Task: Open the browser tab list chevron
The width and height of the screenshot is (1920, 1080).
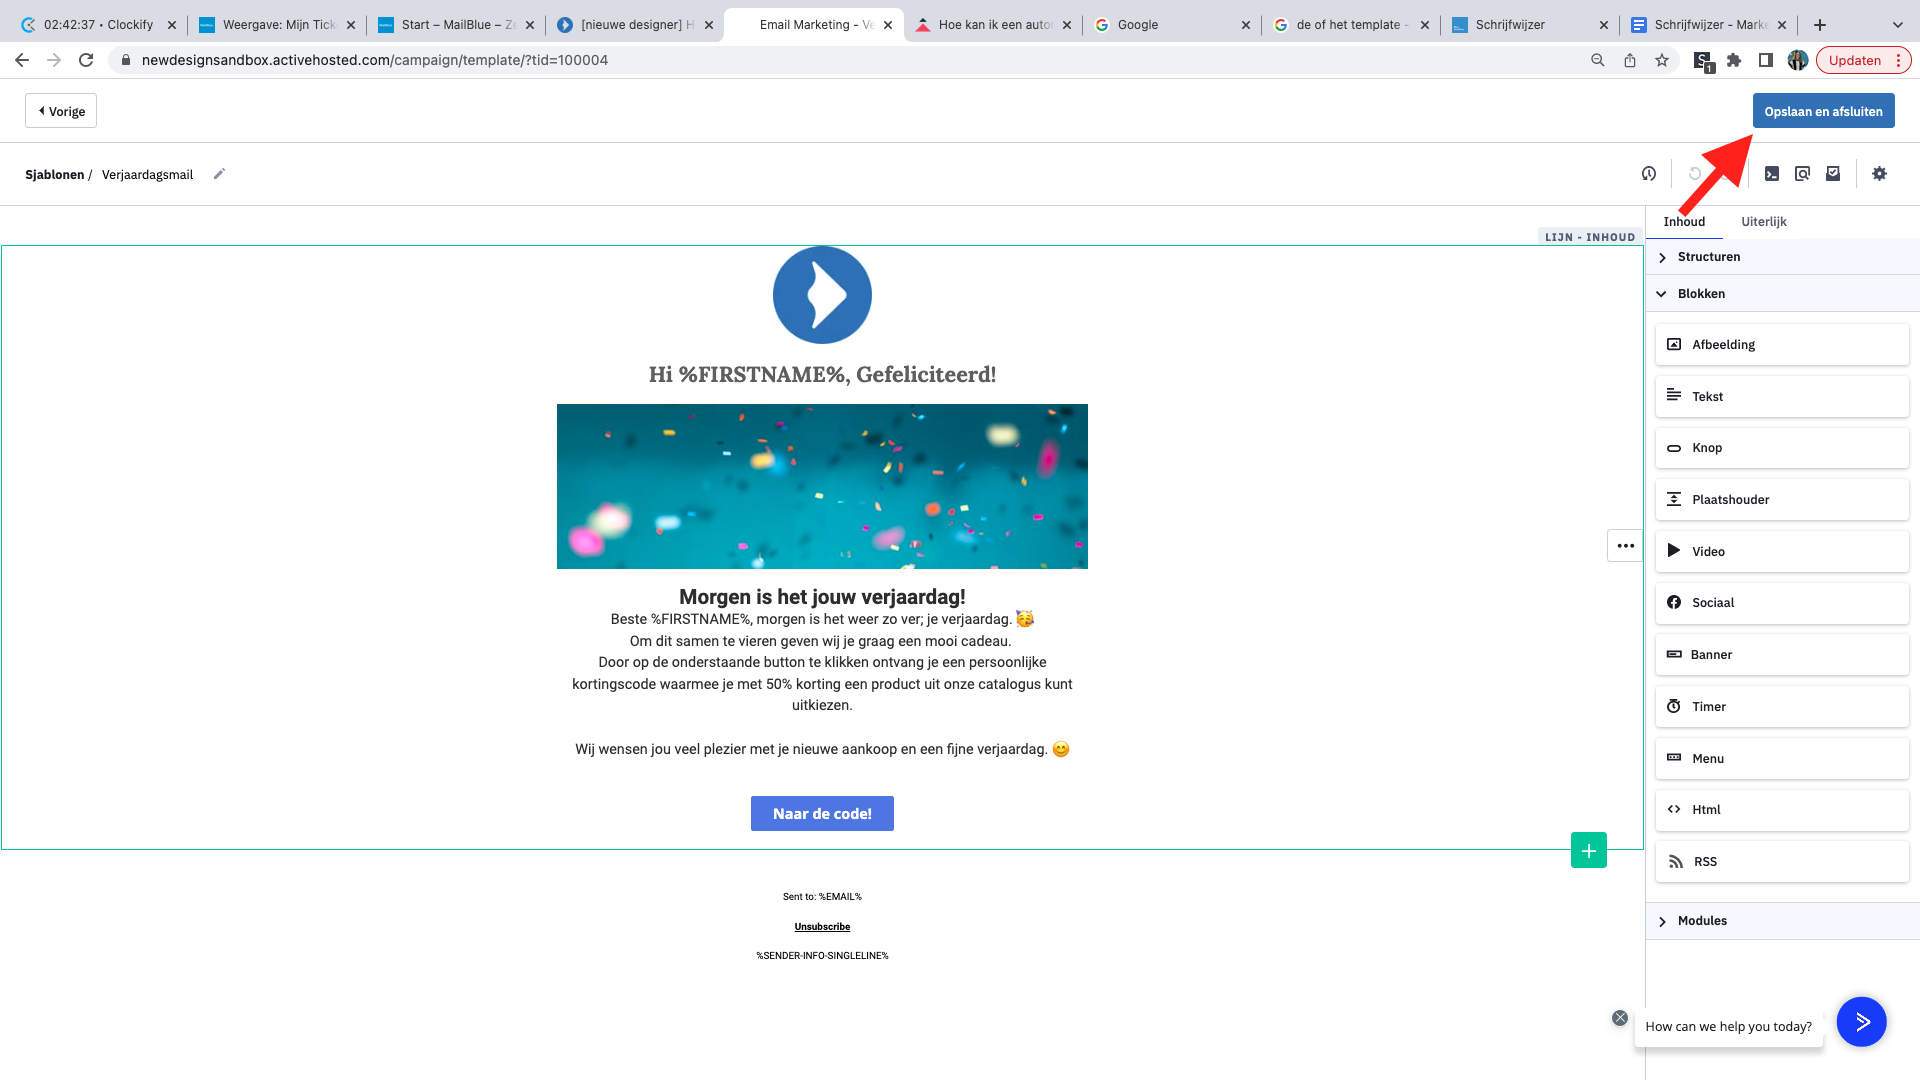Action: pos(1898,25)
